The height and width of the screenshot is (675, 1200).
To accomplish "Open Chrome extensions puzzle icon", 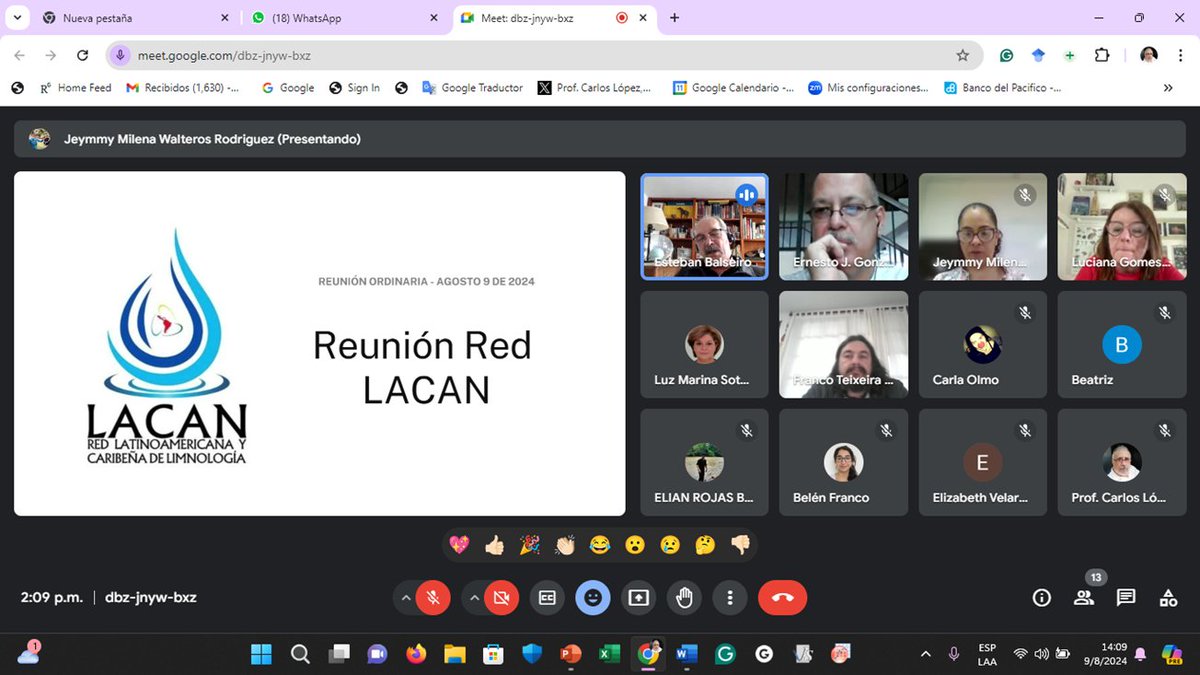I will tap(1102, 56).
